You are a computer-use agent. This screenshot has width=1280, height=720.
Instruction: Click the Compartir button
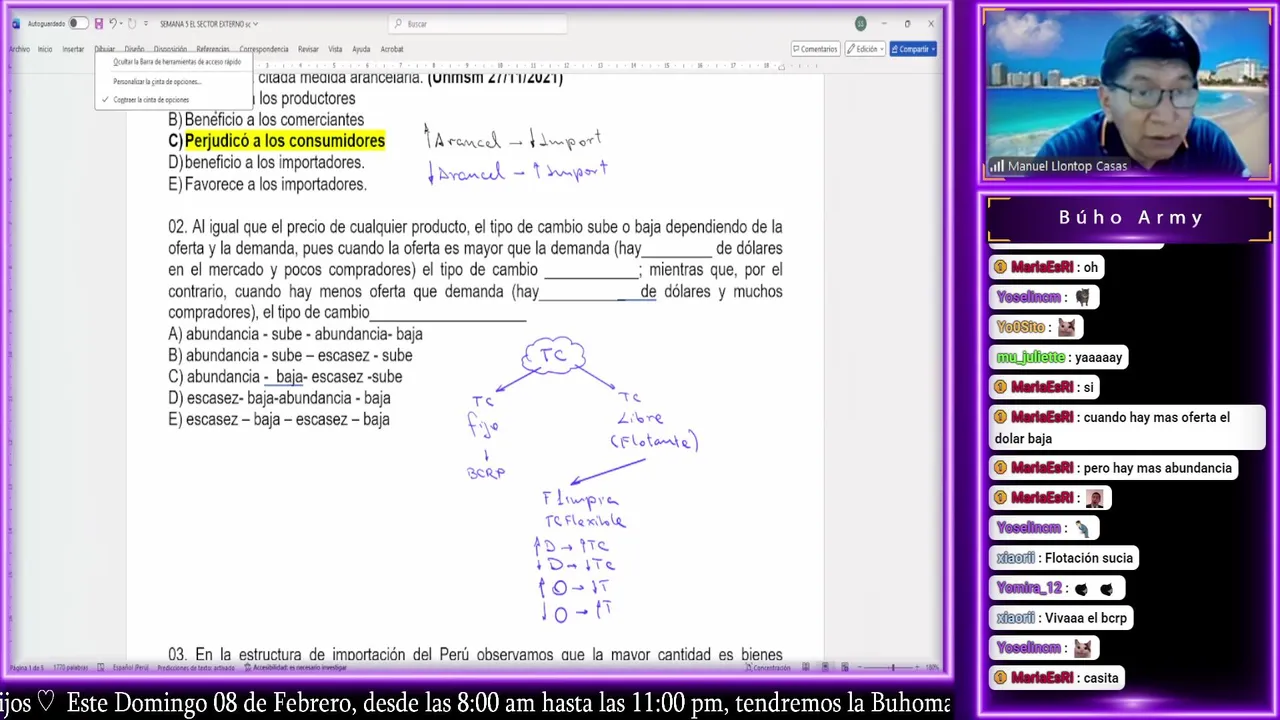point(912,49)
